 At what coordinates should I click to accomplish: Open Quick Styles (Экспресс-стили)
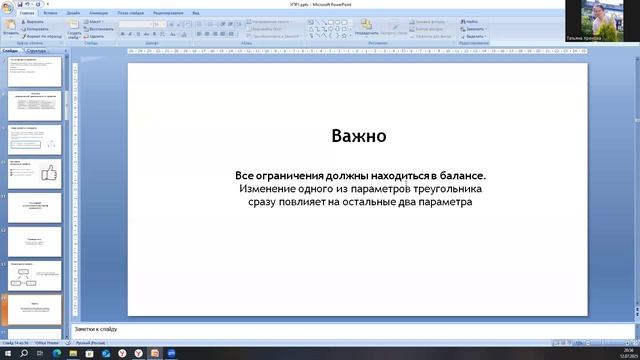pos(394,29)
